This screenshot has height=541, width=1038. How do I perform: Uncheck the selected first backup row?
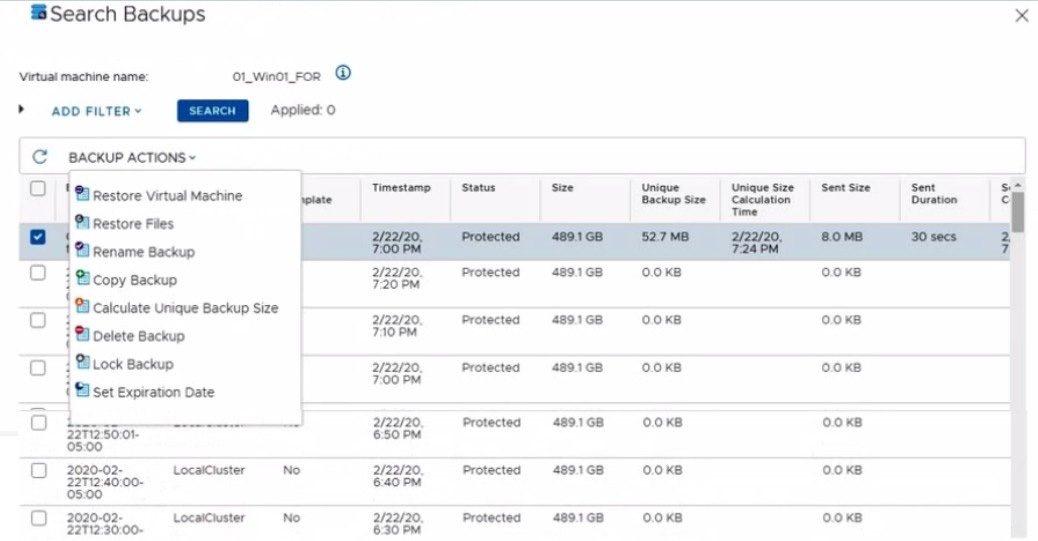click(38, 237)
